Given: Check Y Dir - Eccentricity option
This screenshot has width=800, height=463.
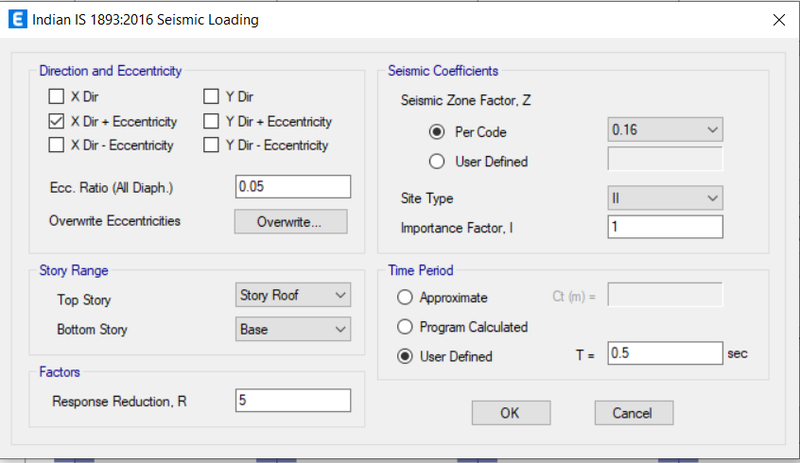Looking at the screenshot, I should pyautogui.click(x=211, y=145).
